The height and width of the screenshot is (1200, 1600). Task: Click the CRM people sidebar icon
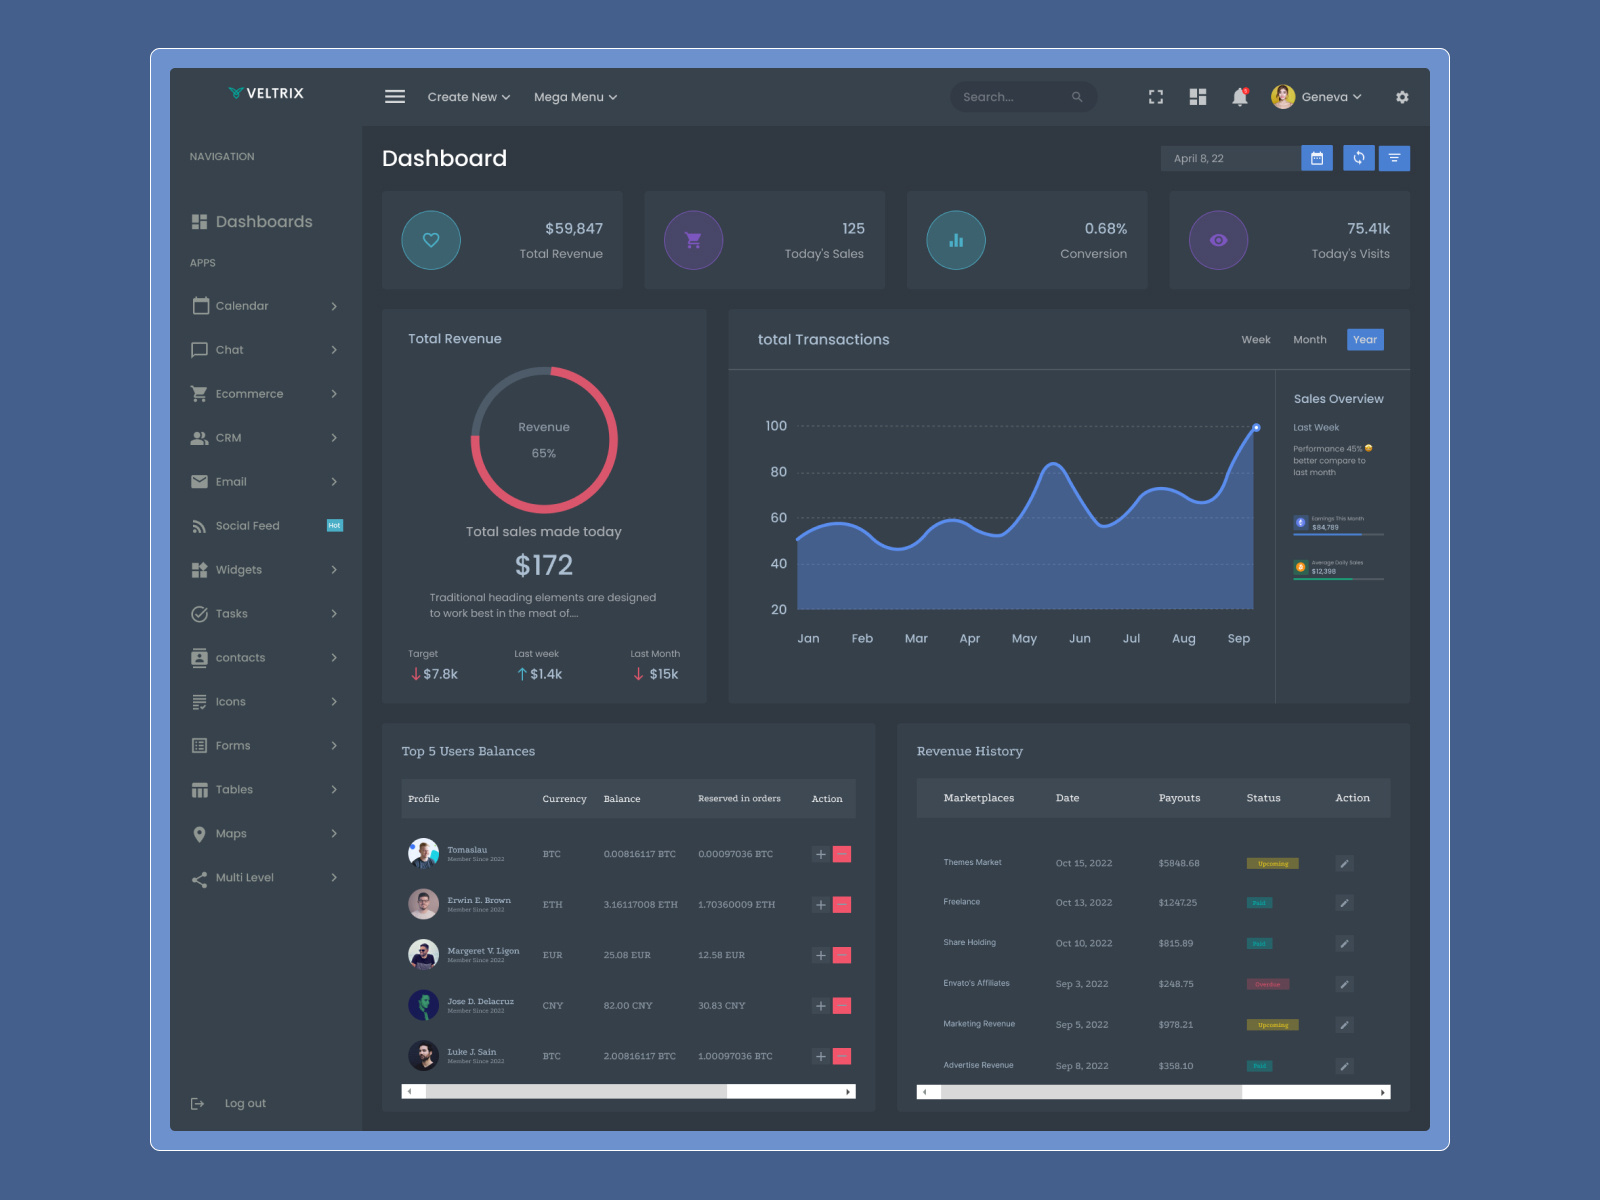(x=200, y=438)
